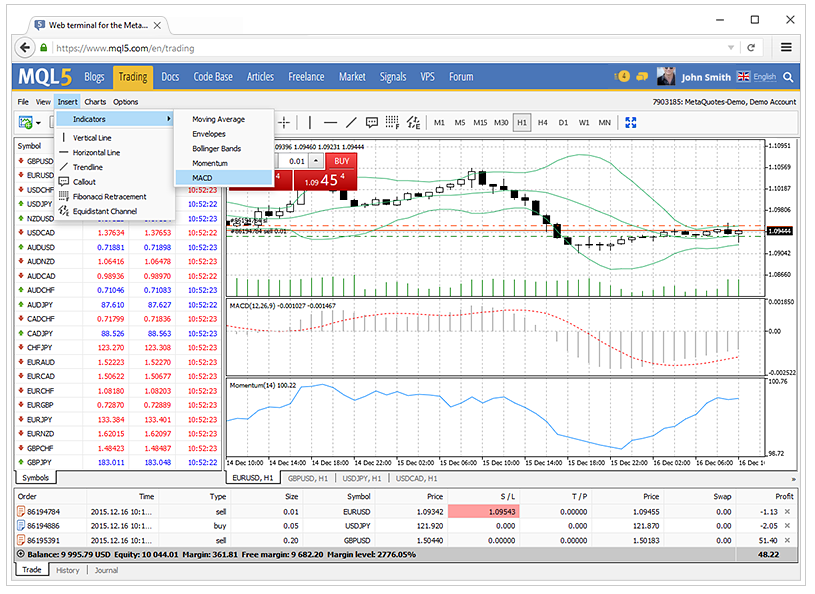Image resolution: width=815 pixels, height=594 pixels.
Task: Go to the Code Base section
Action: [x=213, y=77]
